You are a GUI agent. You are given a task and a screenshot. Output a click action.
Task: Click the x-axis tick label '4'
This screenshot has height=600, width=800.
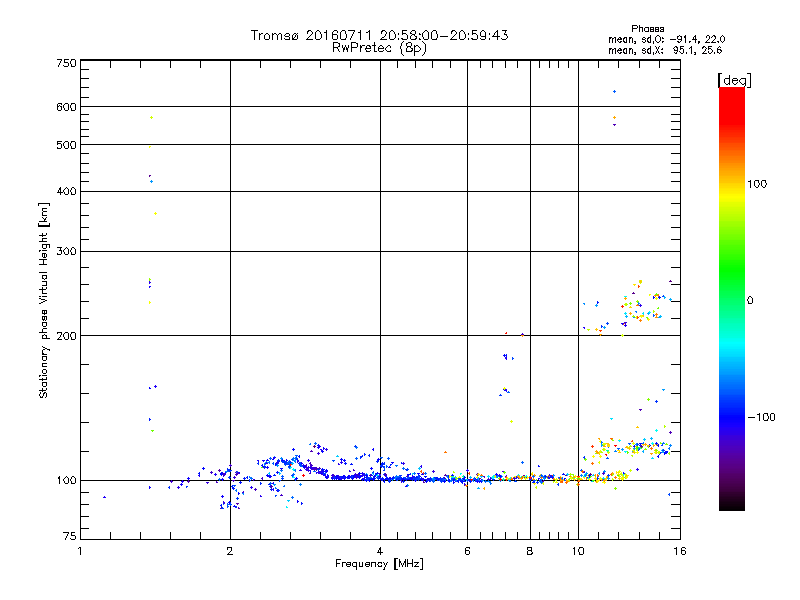[x=380, y=551]
